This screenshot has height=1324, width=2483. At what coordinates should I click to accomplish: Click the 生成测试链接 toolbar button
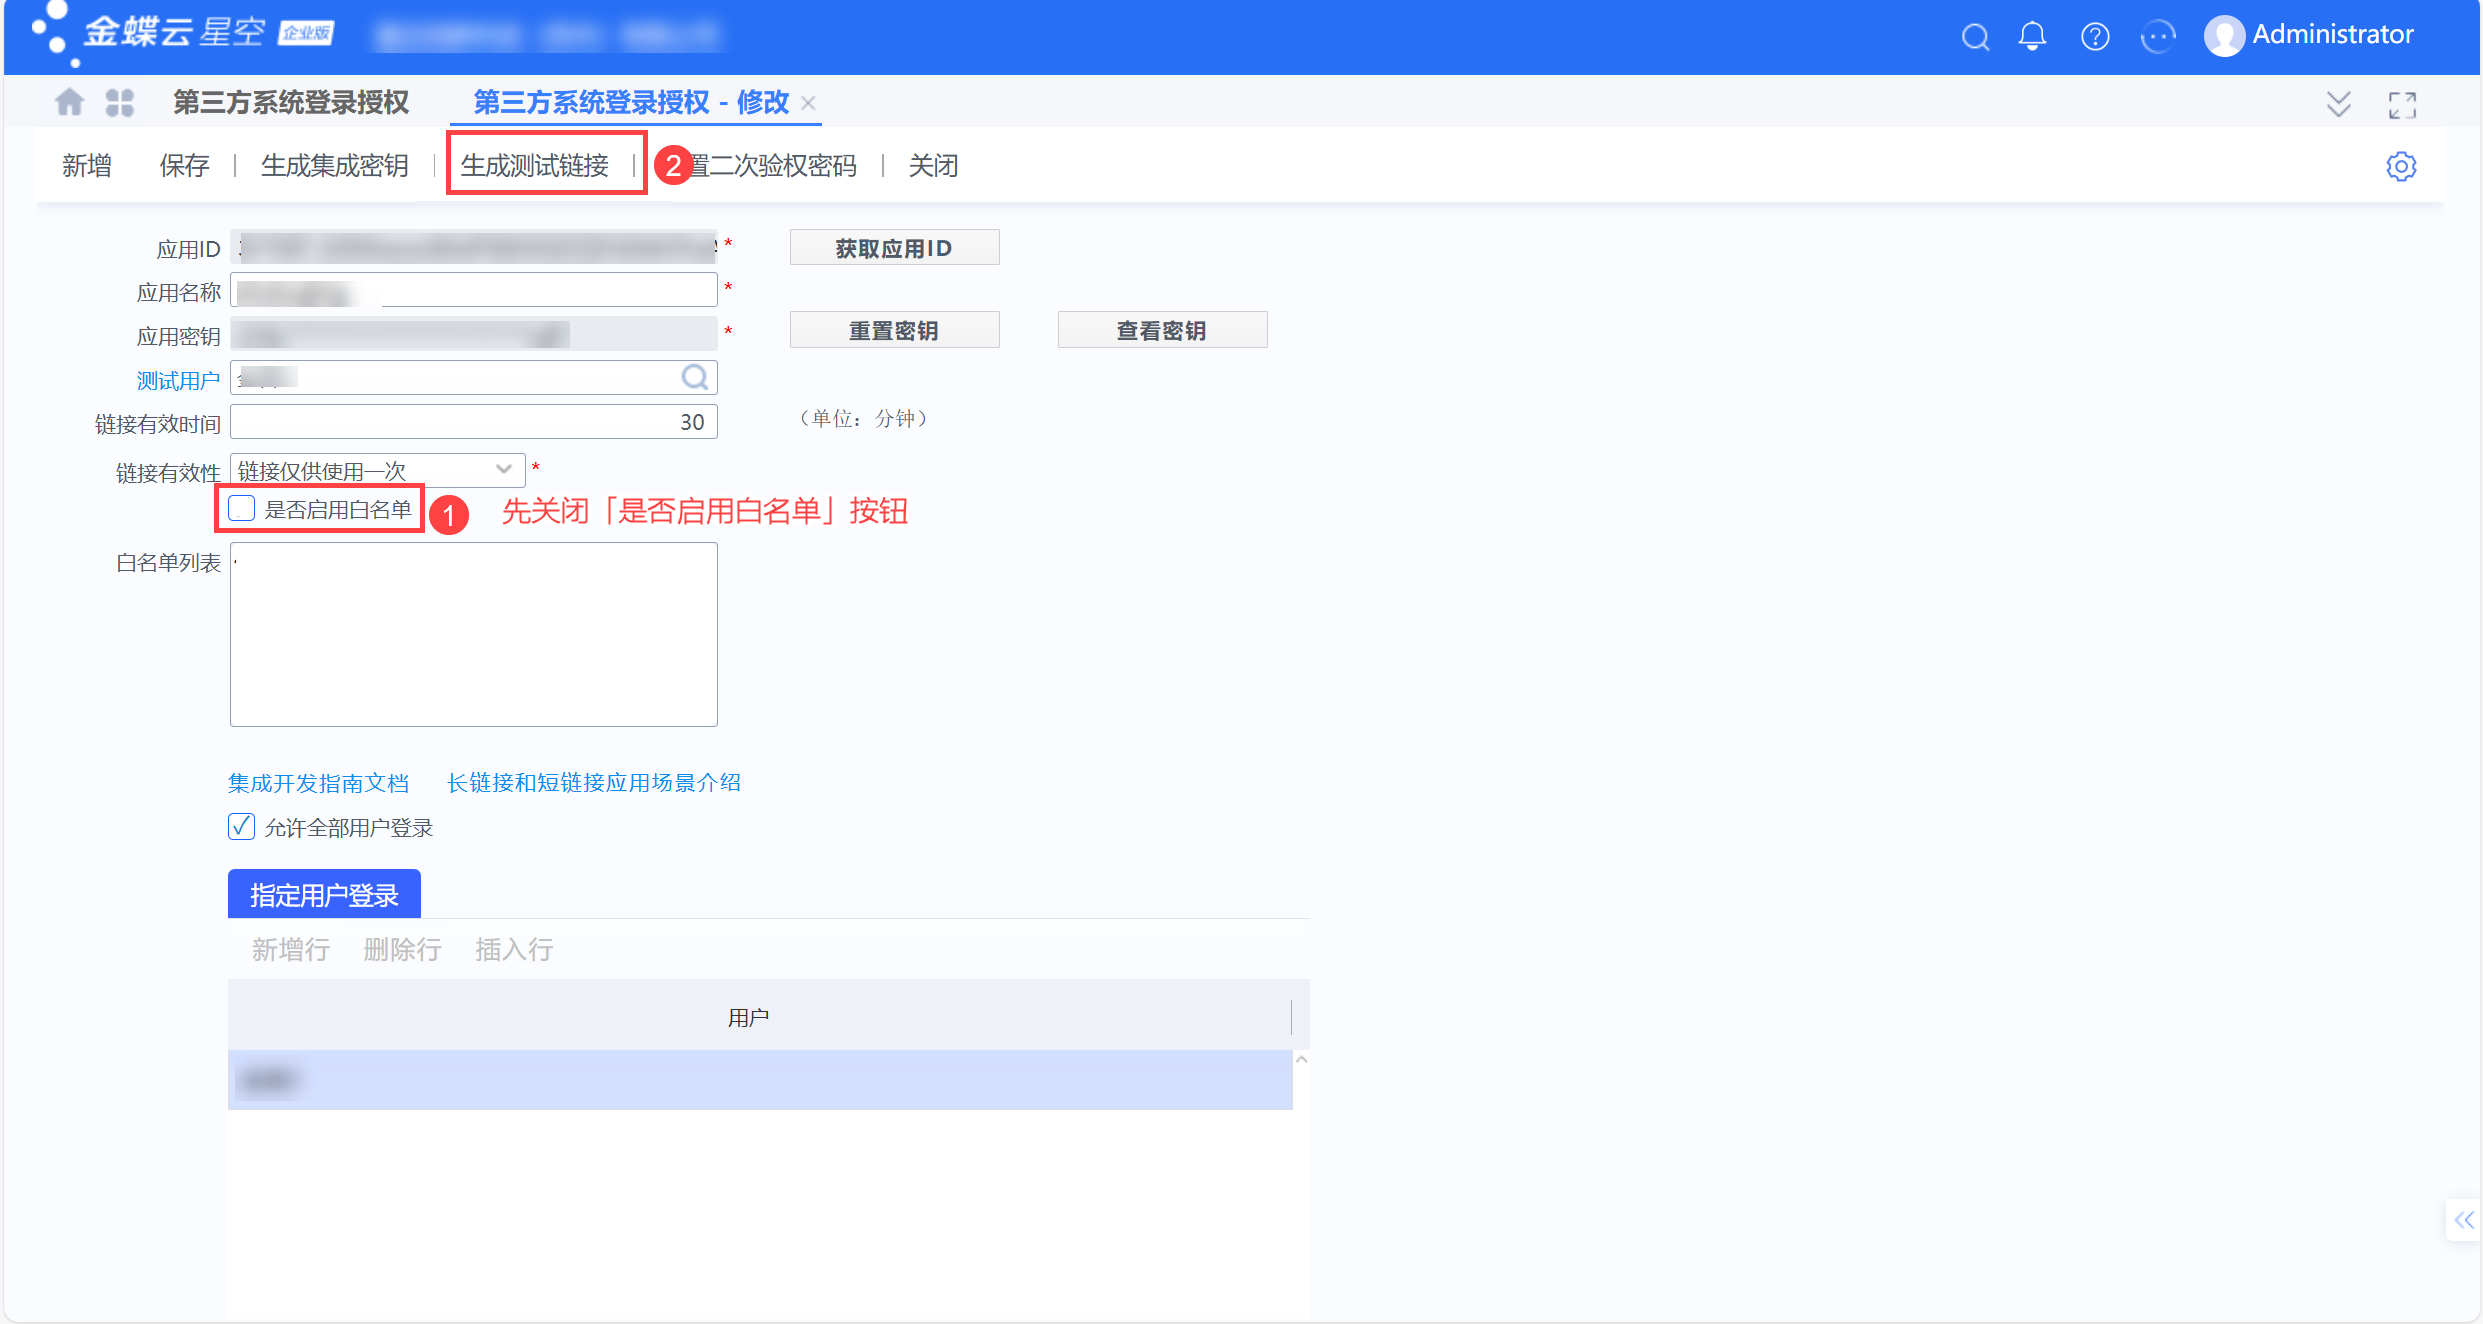[x=535, y=165]
